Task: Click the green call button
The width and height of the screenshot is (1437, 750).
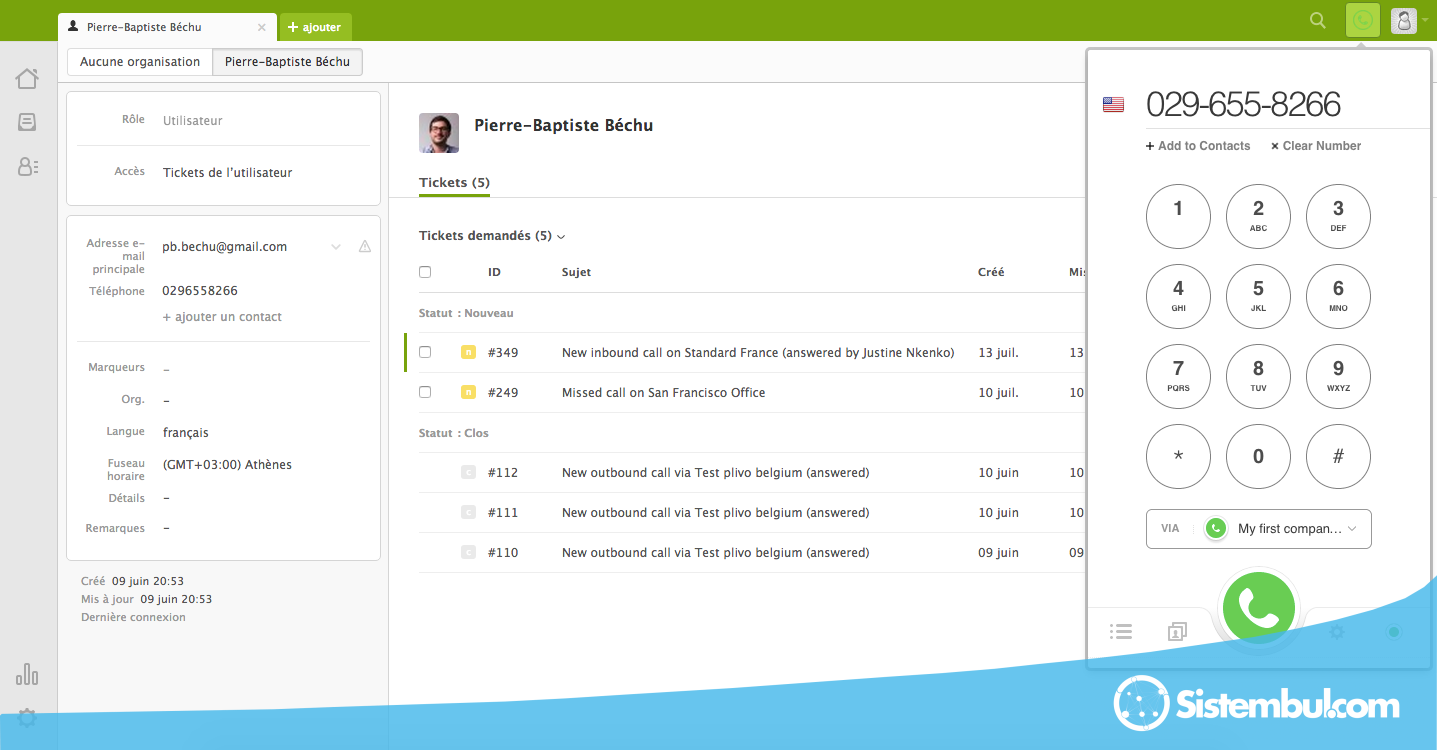Action: tap(1258, 608)
